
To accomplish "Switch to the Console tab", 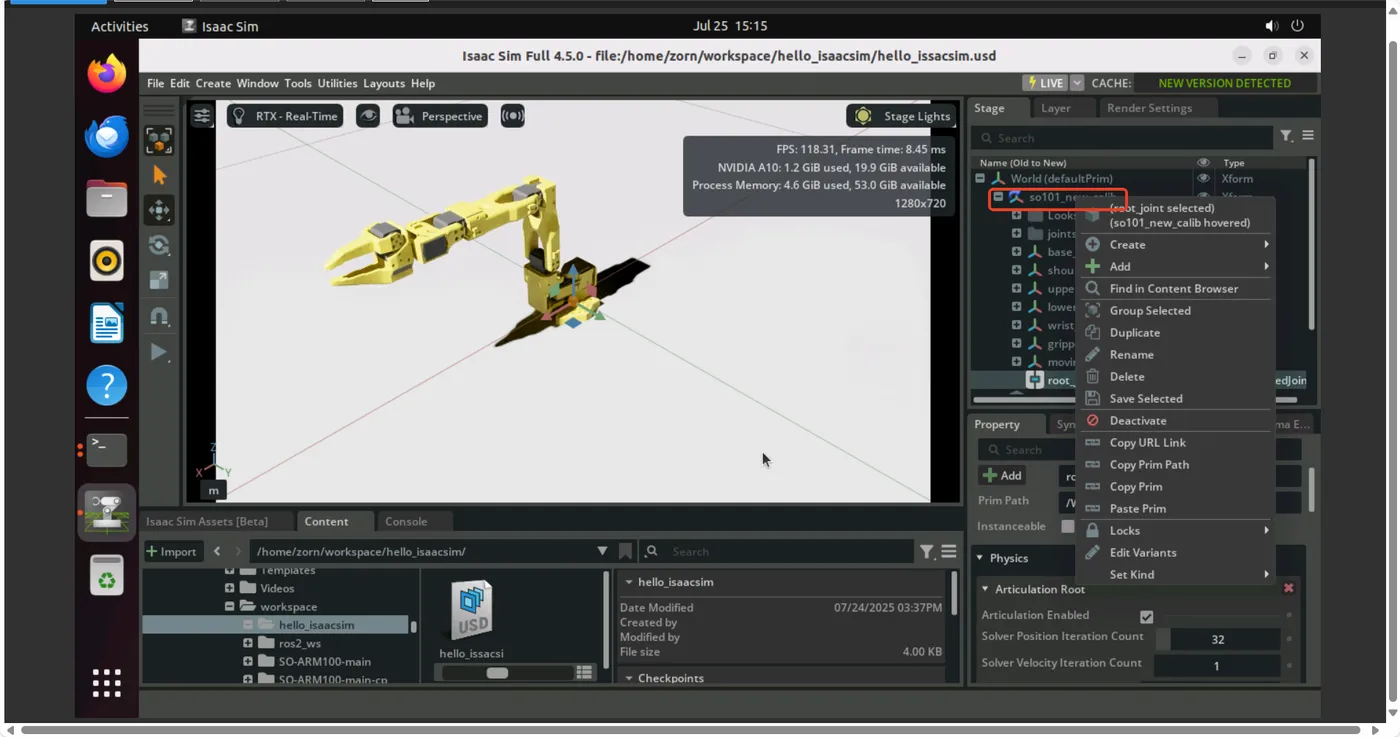I will [406, 521].
